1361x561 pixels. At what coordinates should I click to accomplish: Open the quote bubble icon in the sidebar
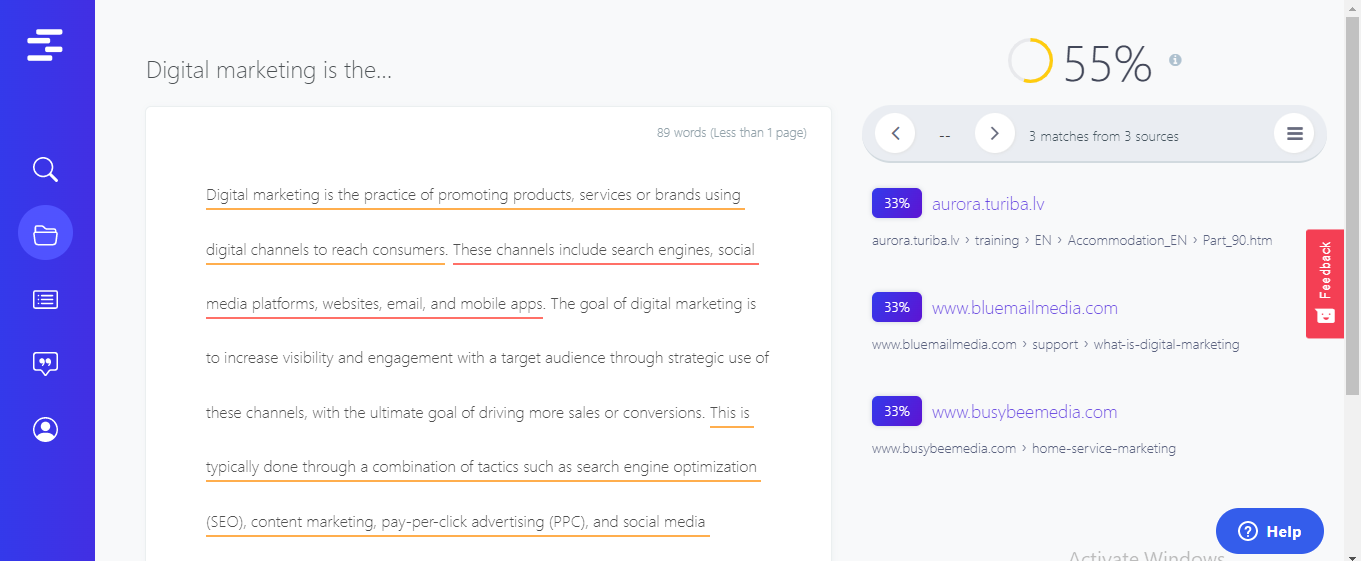(45, 364)
